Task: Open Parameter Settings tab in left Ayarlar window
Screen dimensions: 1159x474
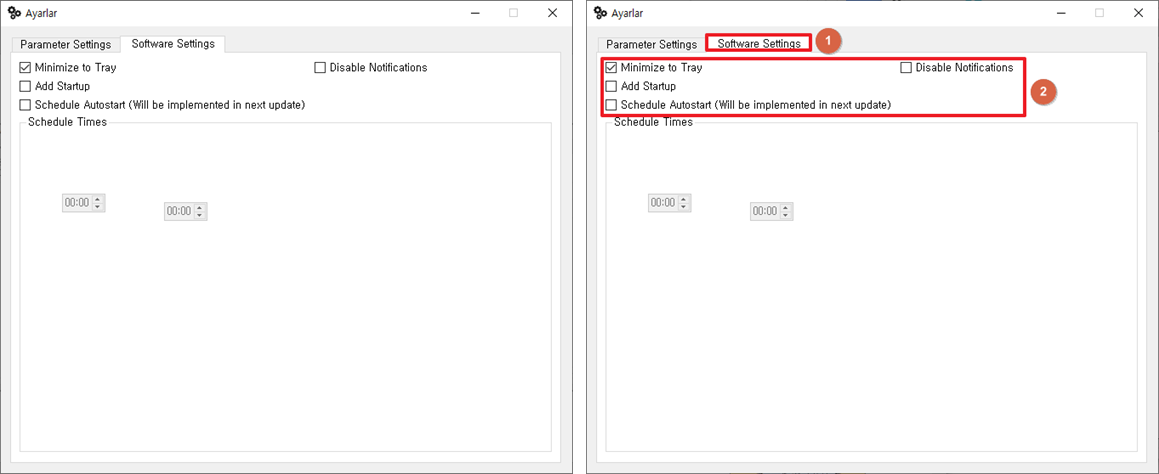Action: pyautogui.click(x=66, y=44)
